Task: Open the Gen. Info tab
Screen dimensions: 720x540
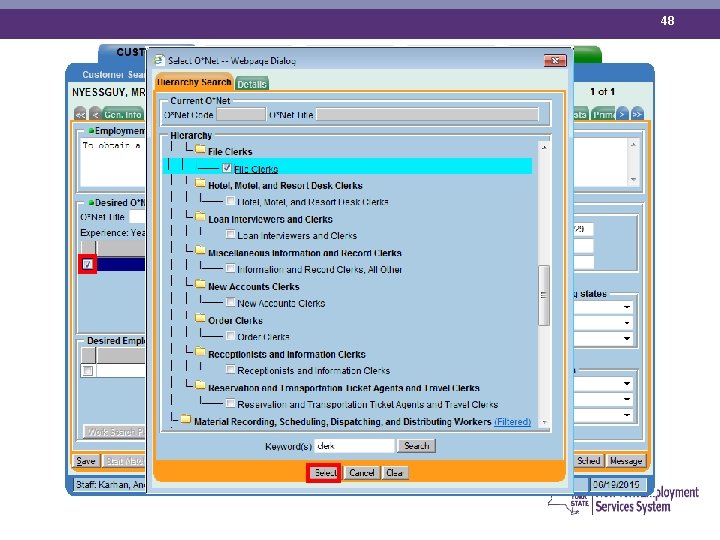Action: pos(123,114)
